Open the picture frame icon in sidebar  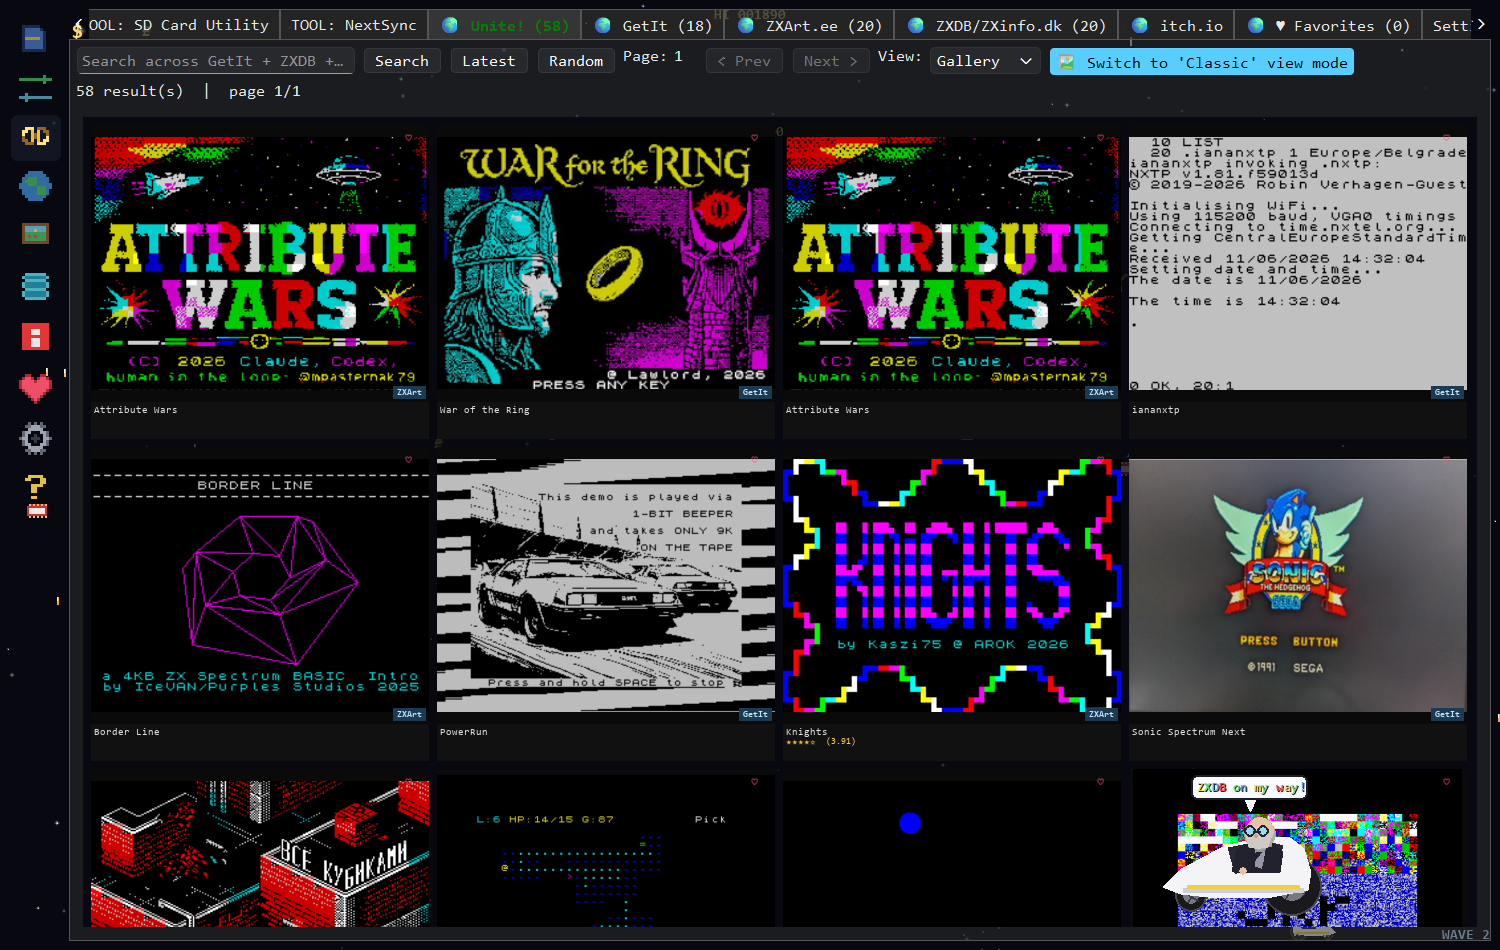coord(35,234)
